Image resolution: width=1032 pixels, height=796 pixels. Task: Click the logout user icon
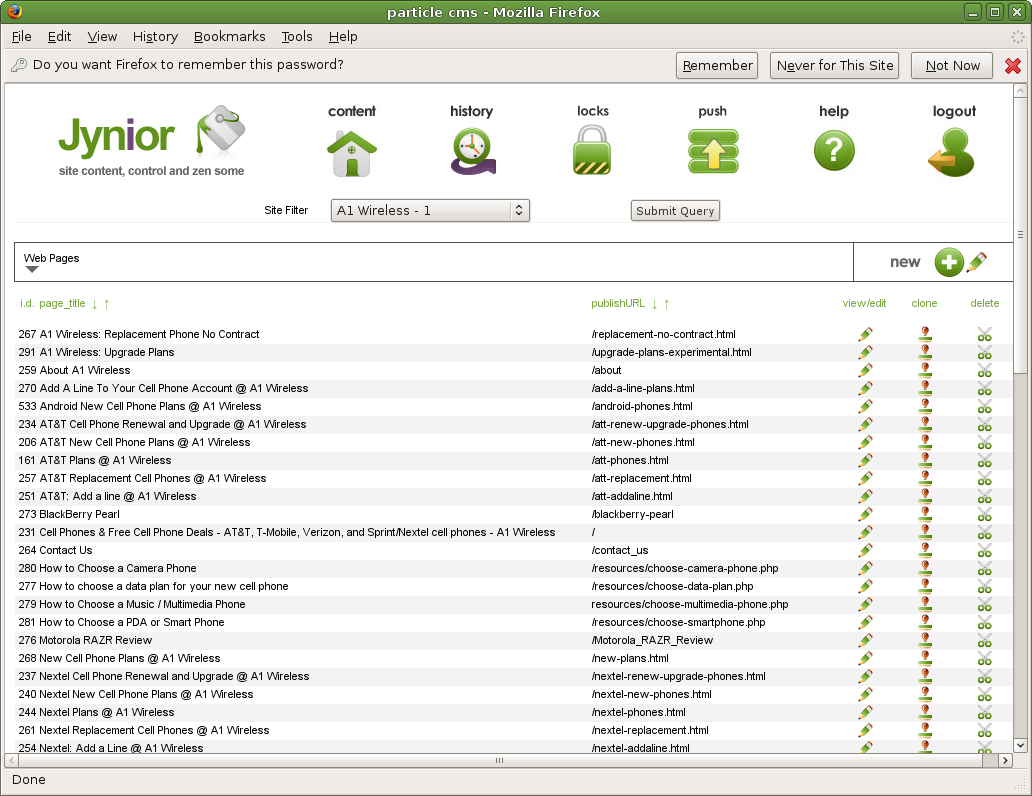(953, 152)
